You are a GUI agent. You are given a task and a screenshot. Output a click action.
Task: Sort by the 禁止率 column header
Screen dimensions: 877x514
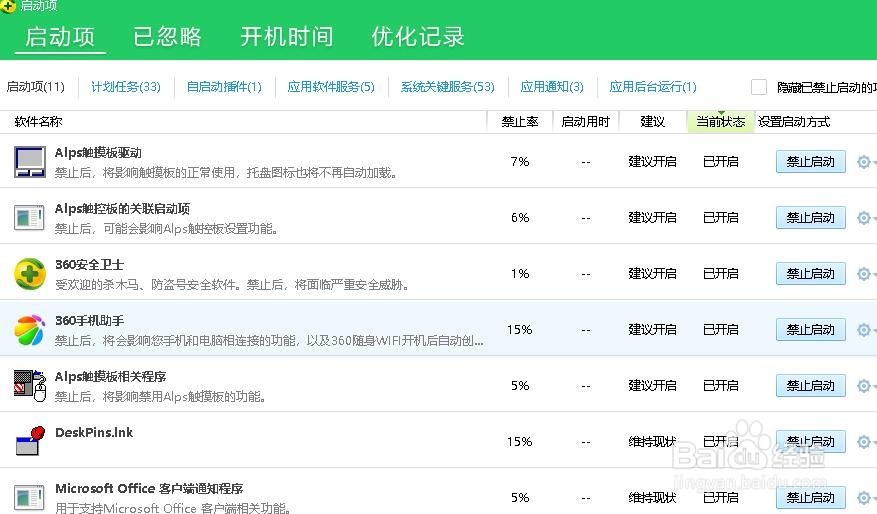519,122
